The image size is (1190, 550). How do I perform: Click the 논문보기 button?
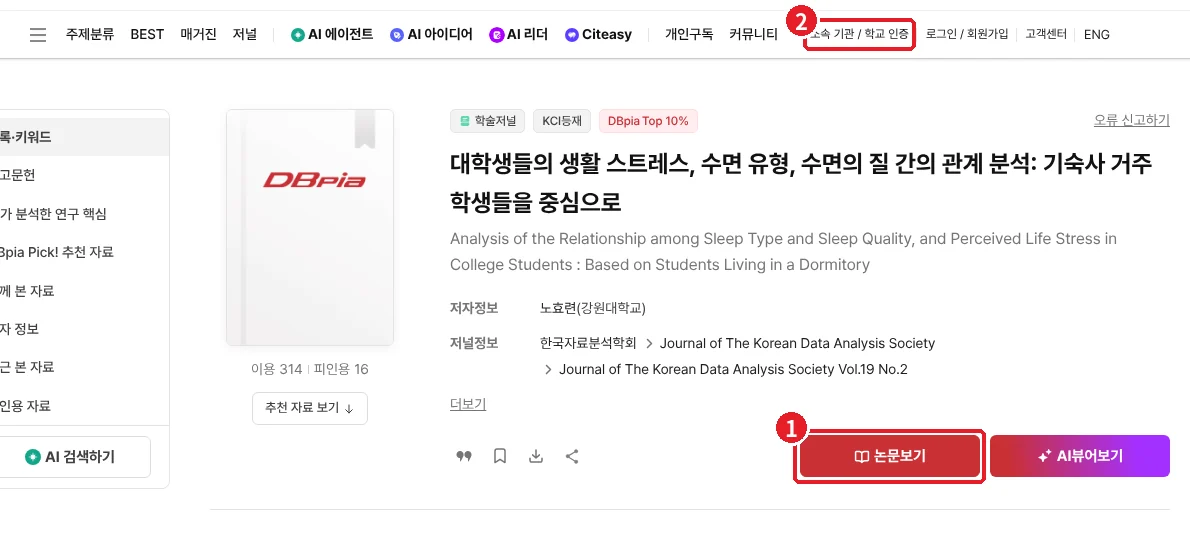(890, 456)
